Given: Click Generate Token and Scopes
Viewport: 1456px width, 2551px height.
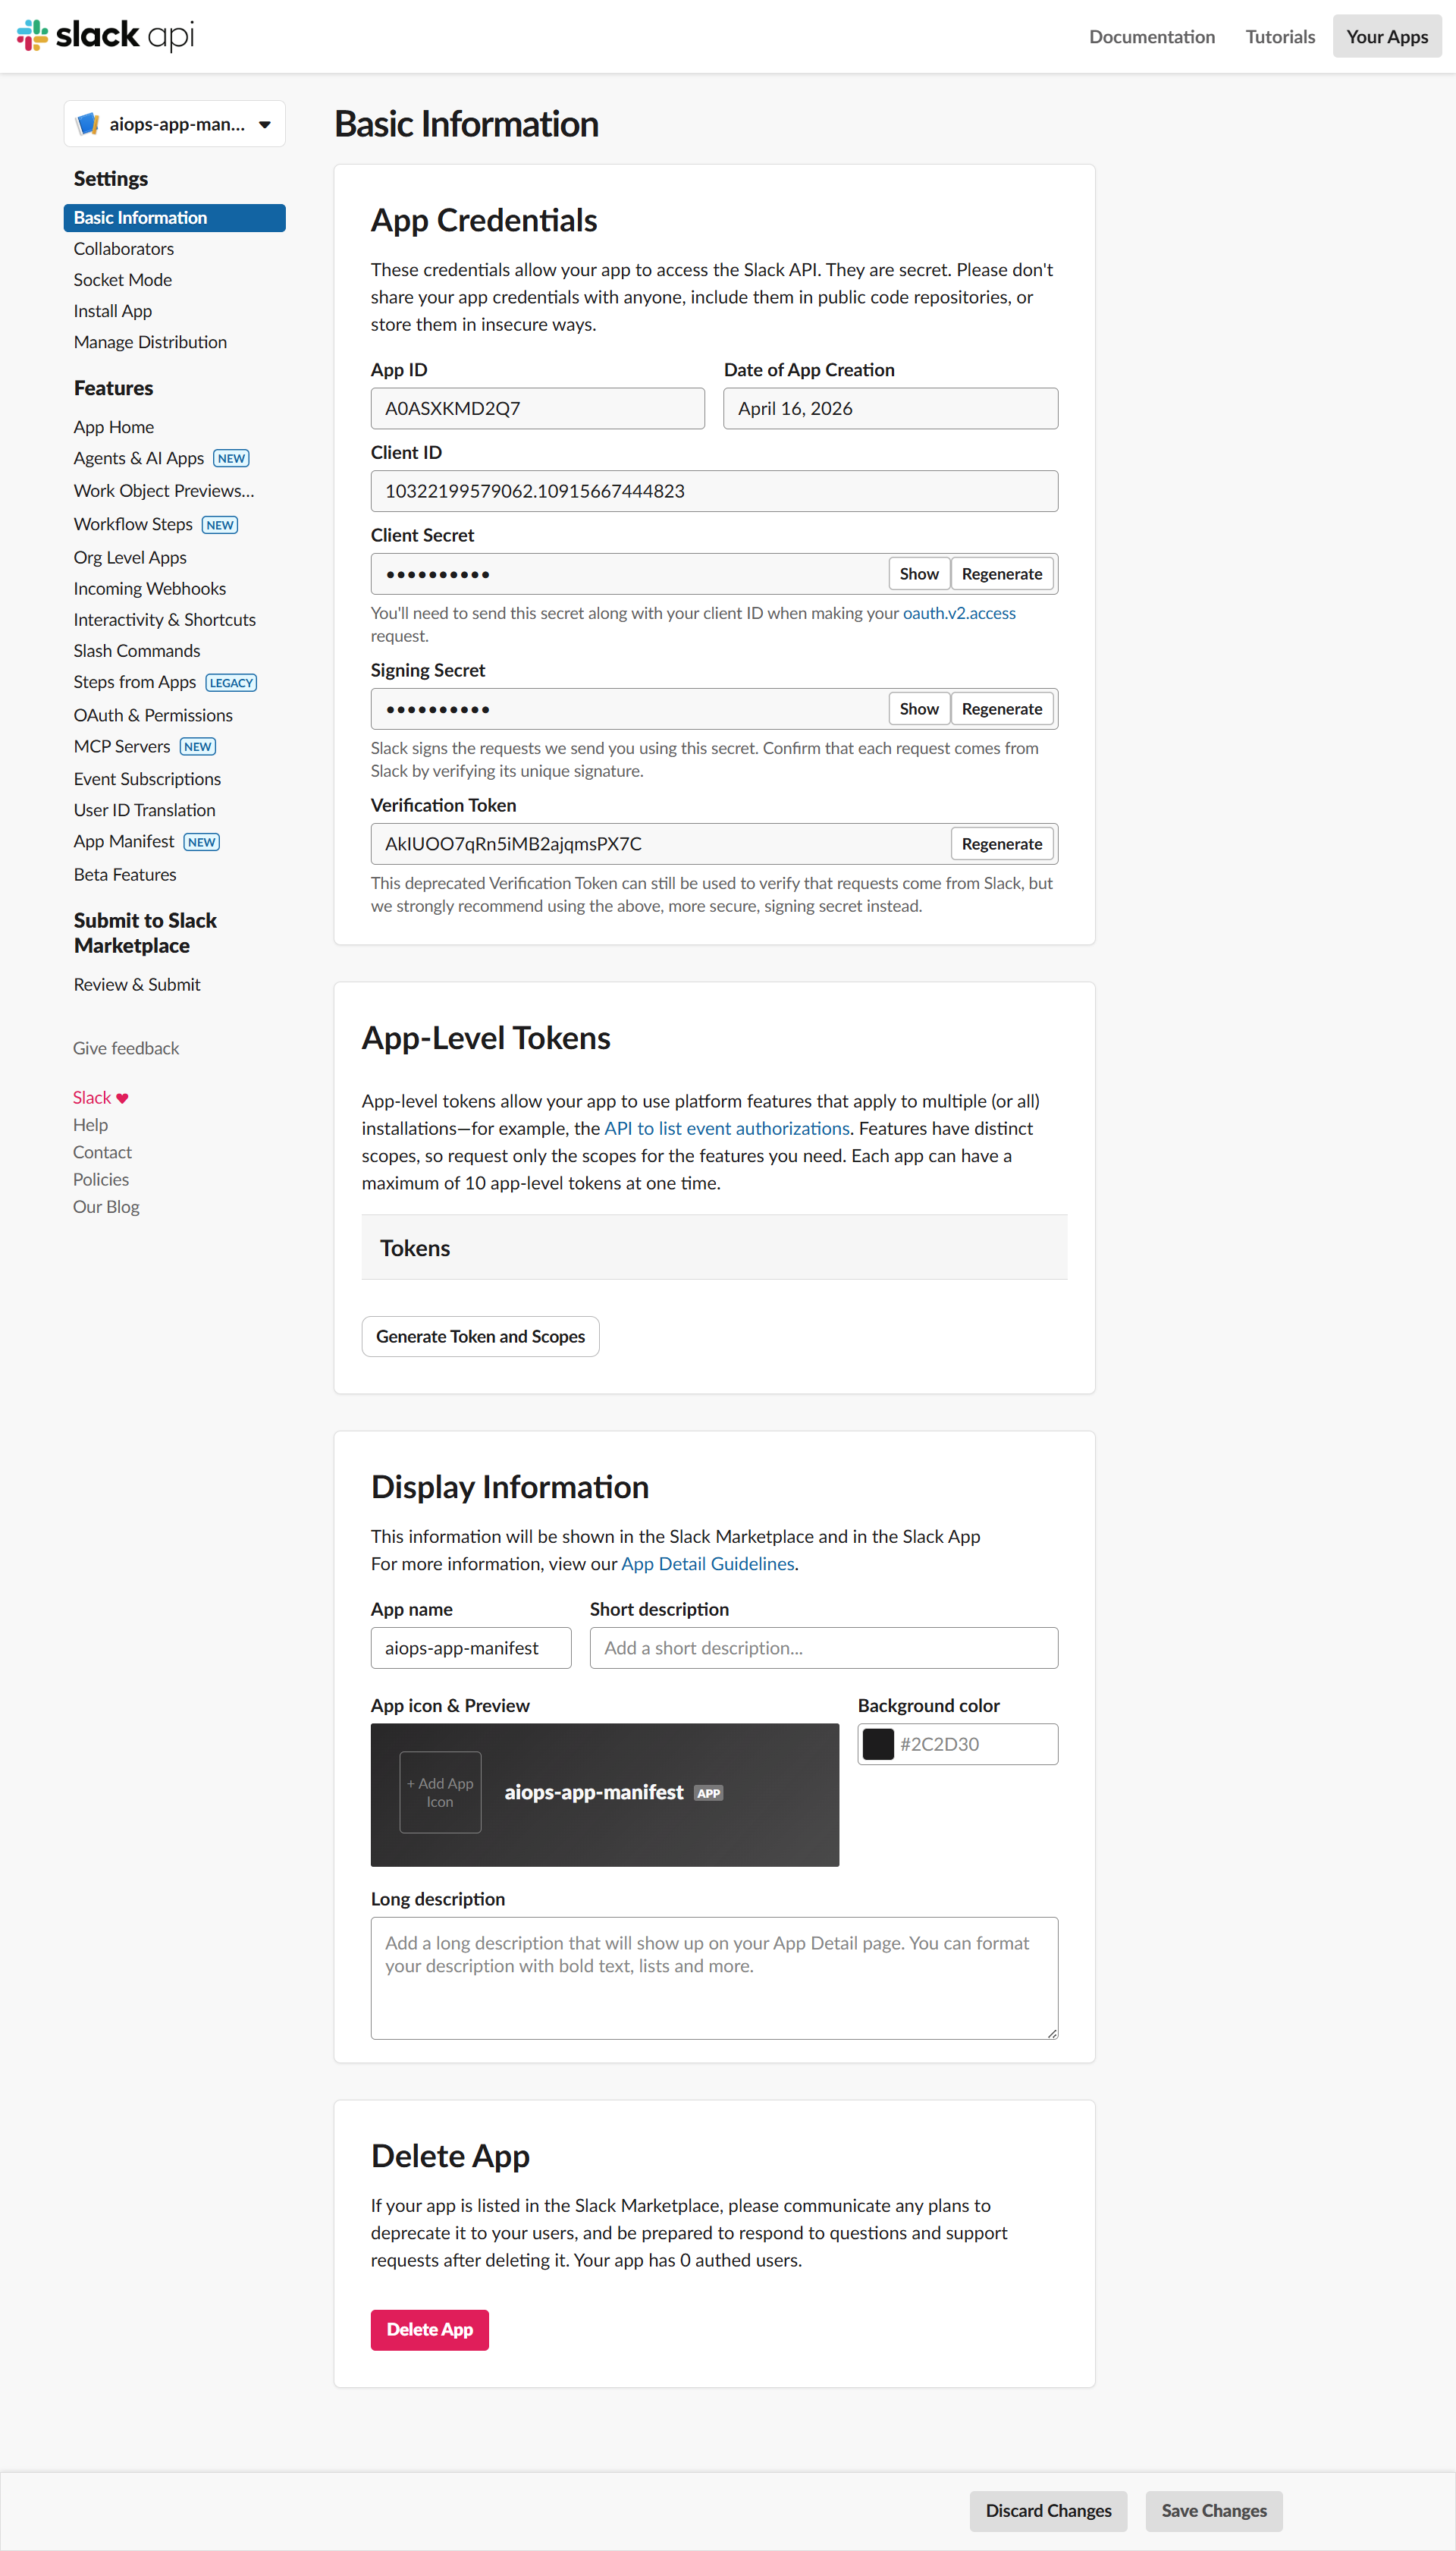Looking at the screenshot, I should pyautogui.click(x=481, y=1337).
